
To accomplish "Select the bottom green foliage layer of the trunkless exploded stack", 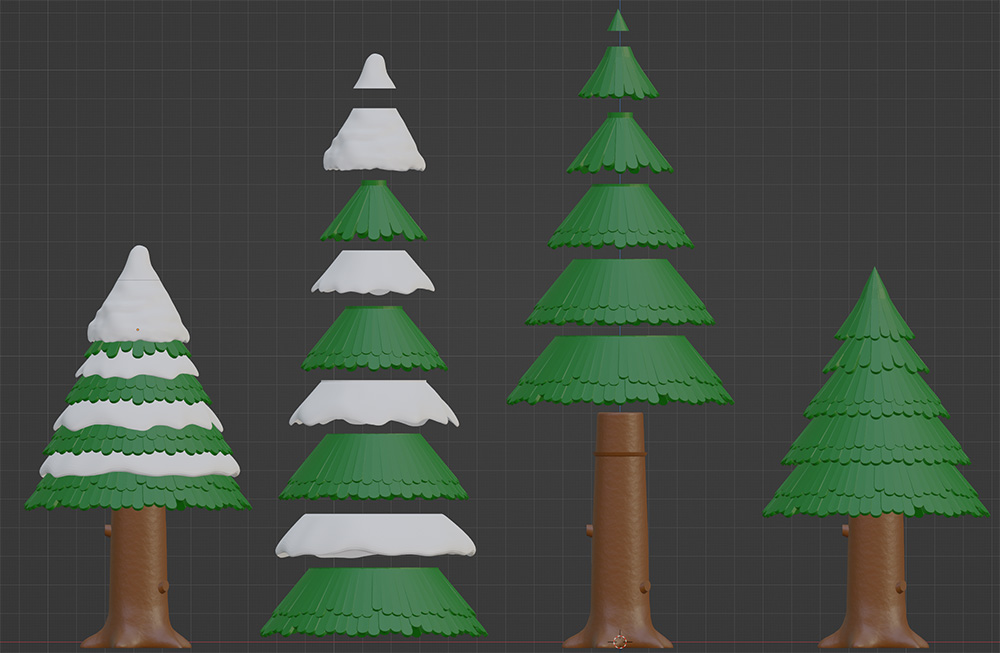I will [374, 603].
